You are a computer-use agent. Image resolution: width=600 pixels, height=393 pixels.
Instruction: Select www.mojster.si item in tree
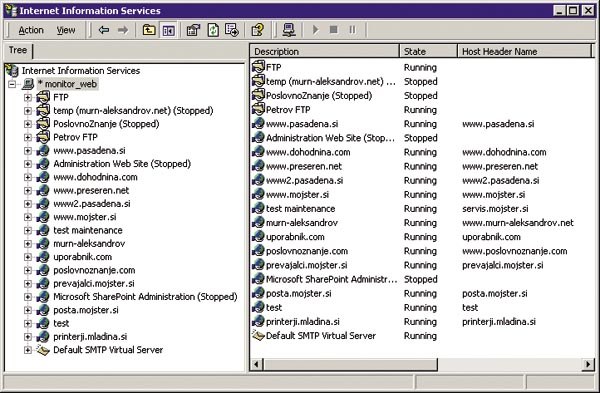[85, 217]
